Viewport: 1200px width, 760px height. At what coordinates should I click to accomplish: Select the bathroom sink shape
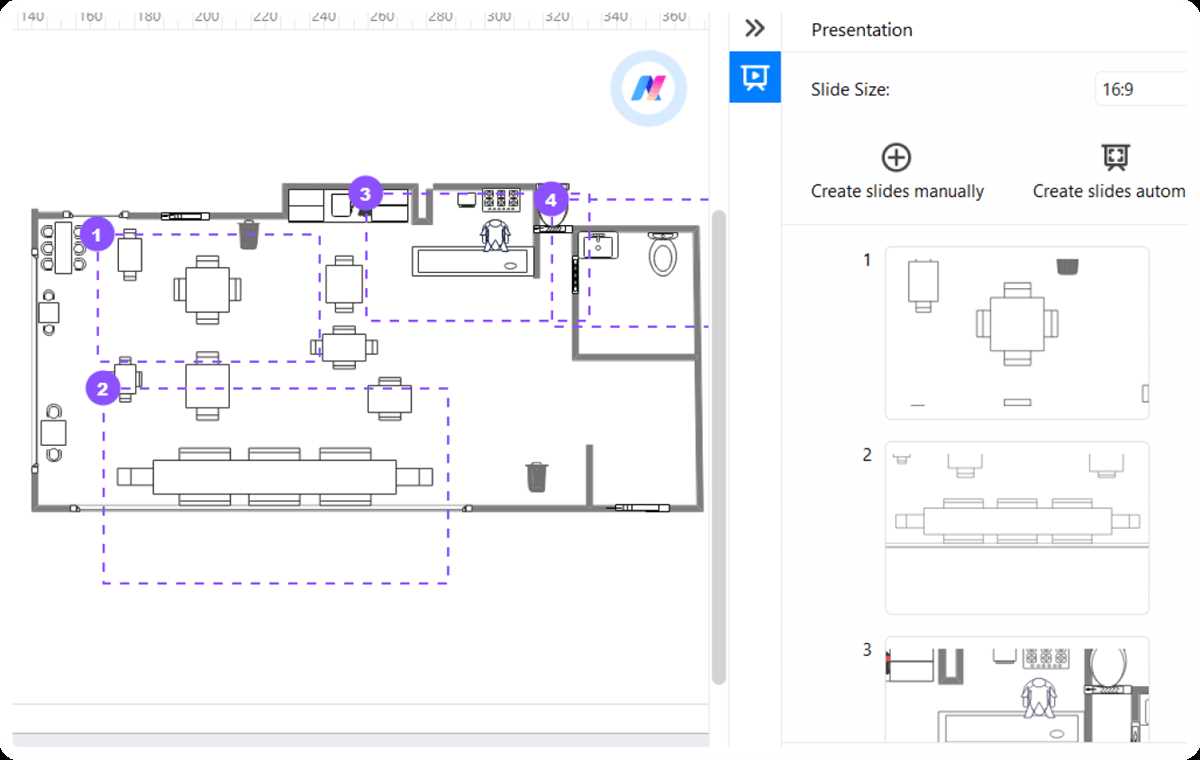tap(599, 245)
